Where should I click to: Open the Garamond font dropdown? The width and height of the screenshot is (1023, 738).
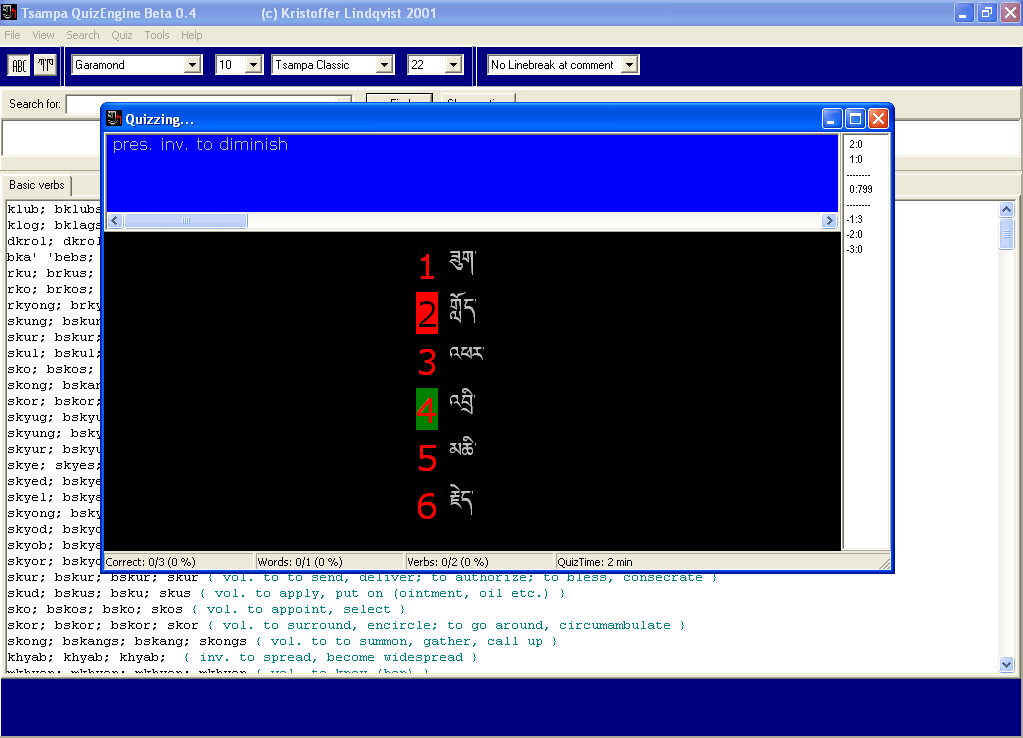192,65
